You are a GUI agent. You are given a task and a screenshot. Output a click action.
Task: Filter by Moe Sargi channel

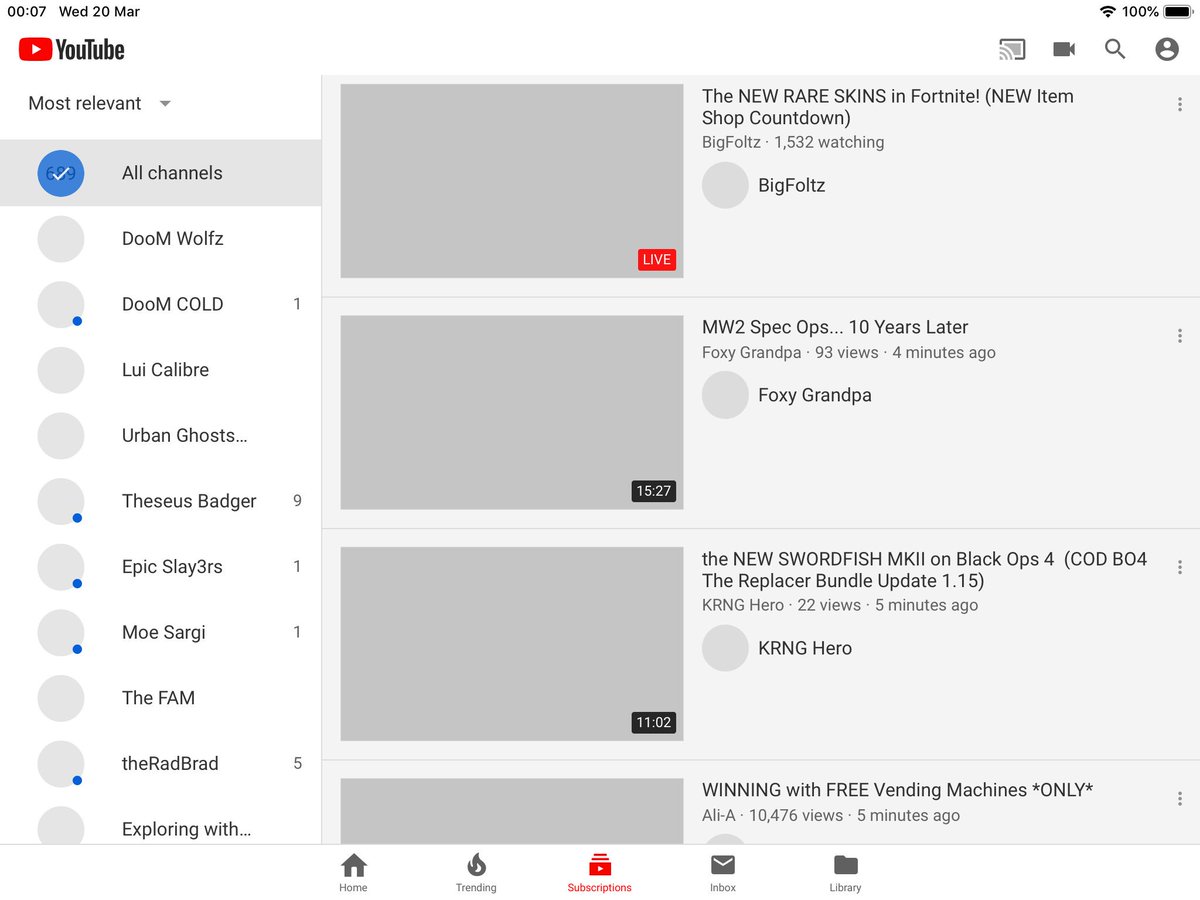[160, 632]
